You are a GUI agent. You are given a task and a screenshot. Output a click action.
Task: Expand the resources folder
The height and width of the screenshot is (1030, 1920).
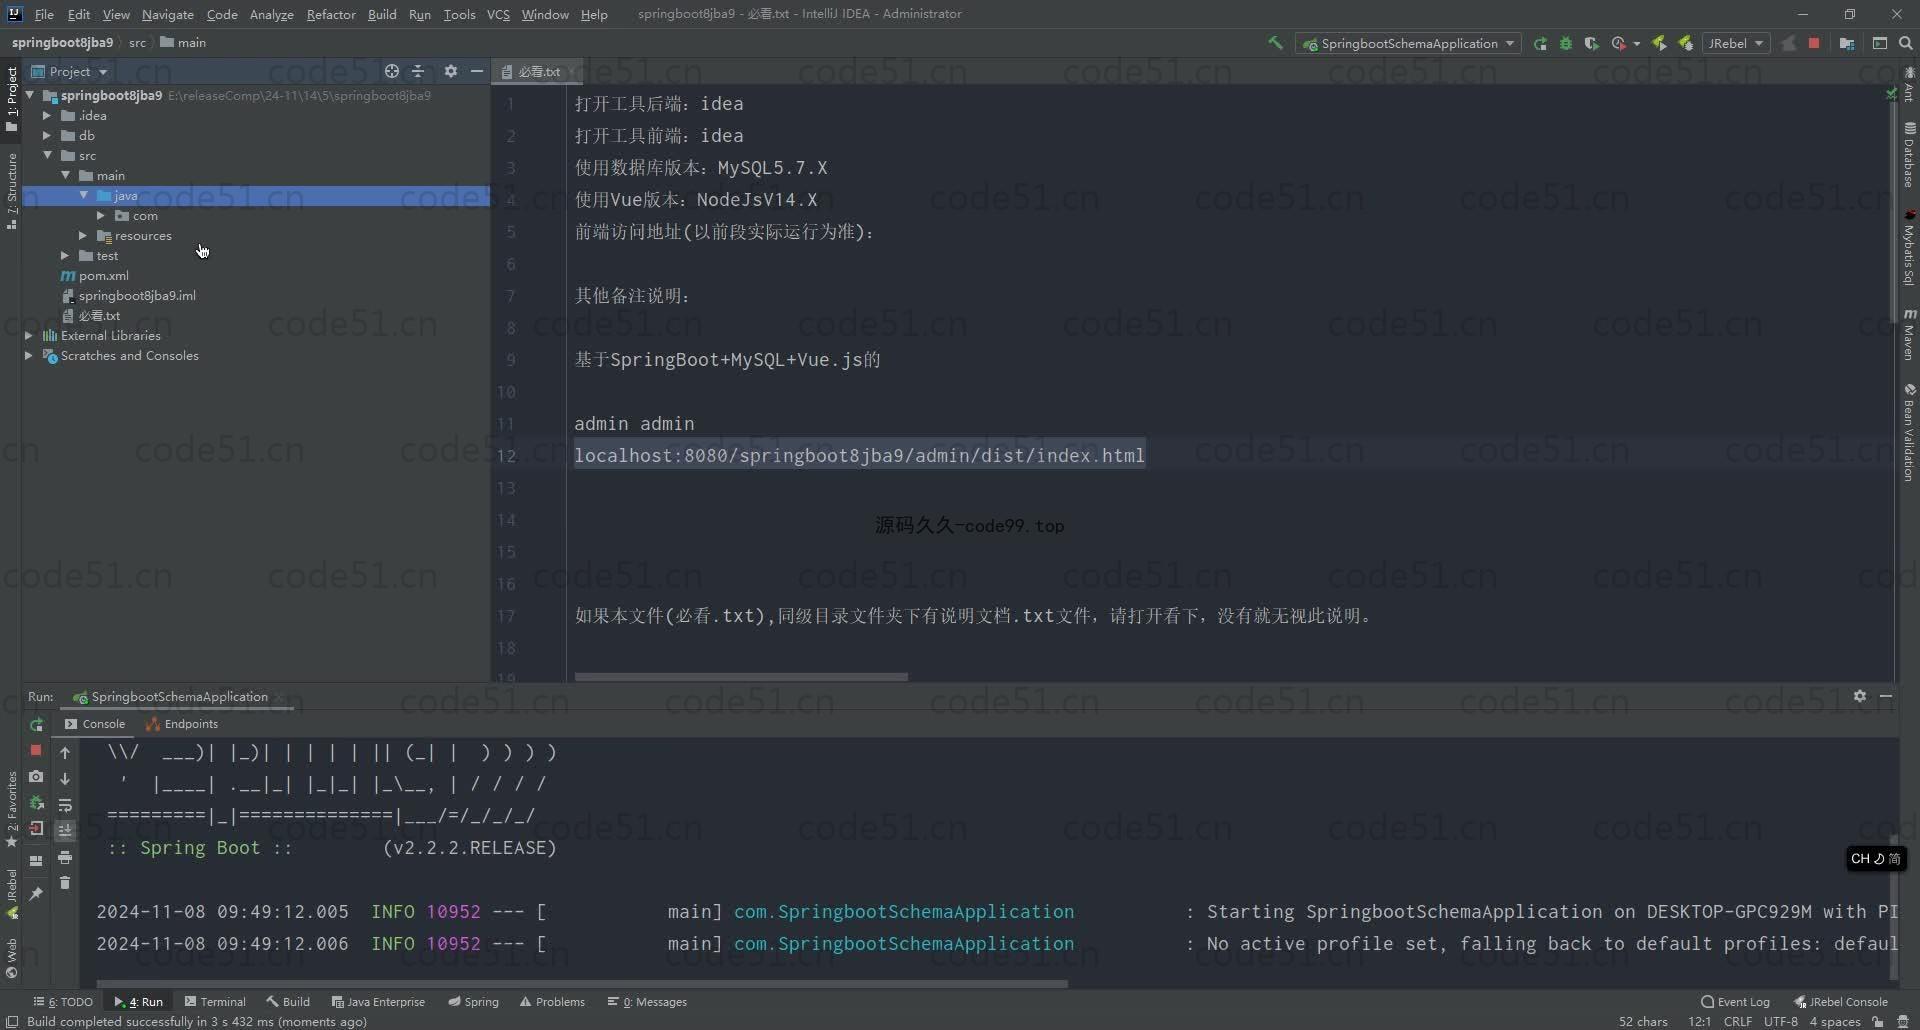[83, 235]
